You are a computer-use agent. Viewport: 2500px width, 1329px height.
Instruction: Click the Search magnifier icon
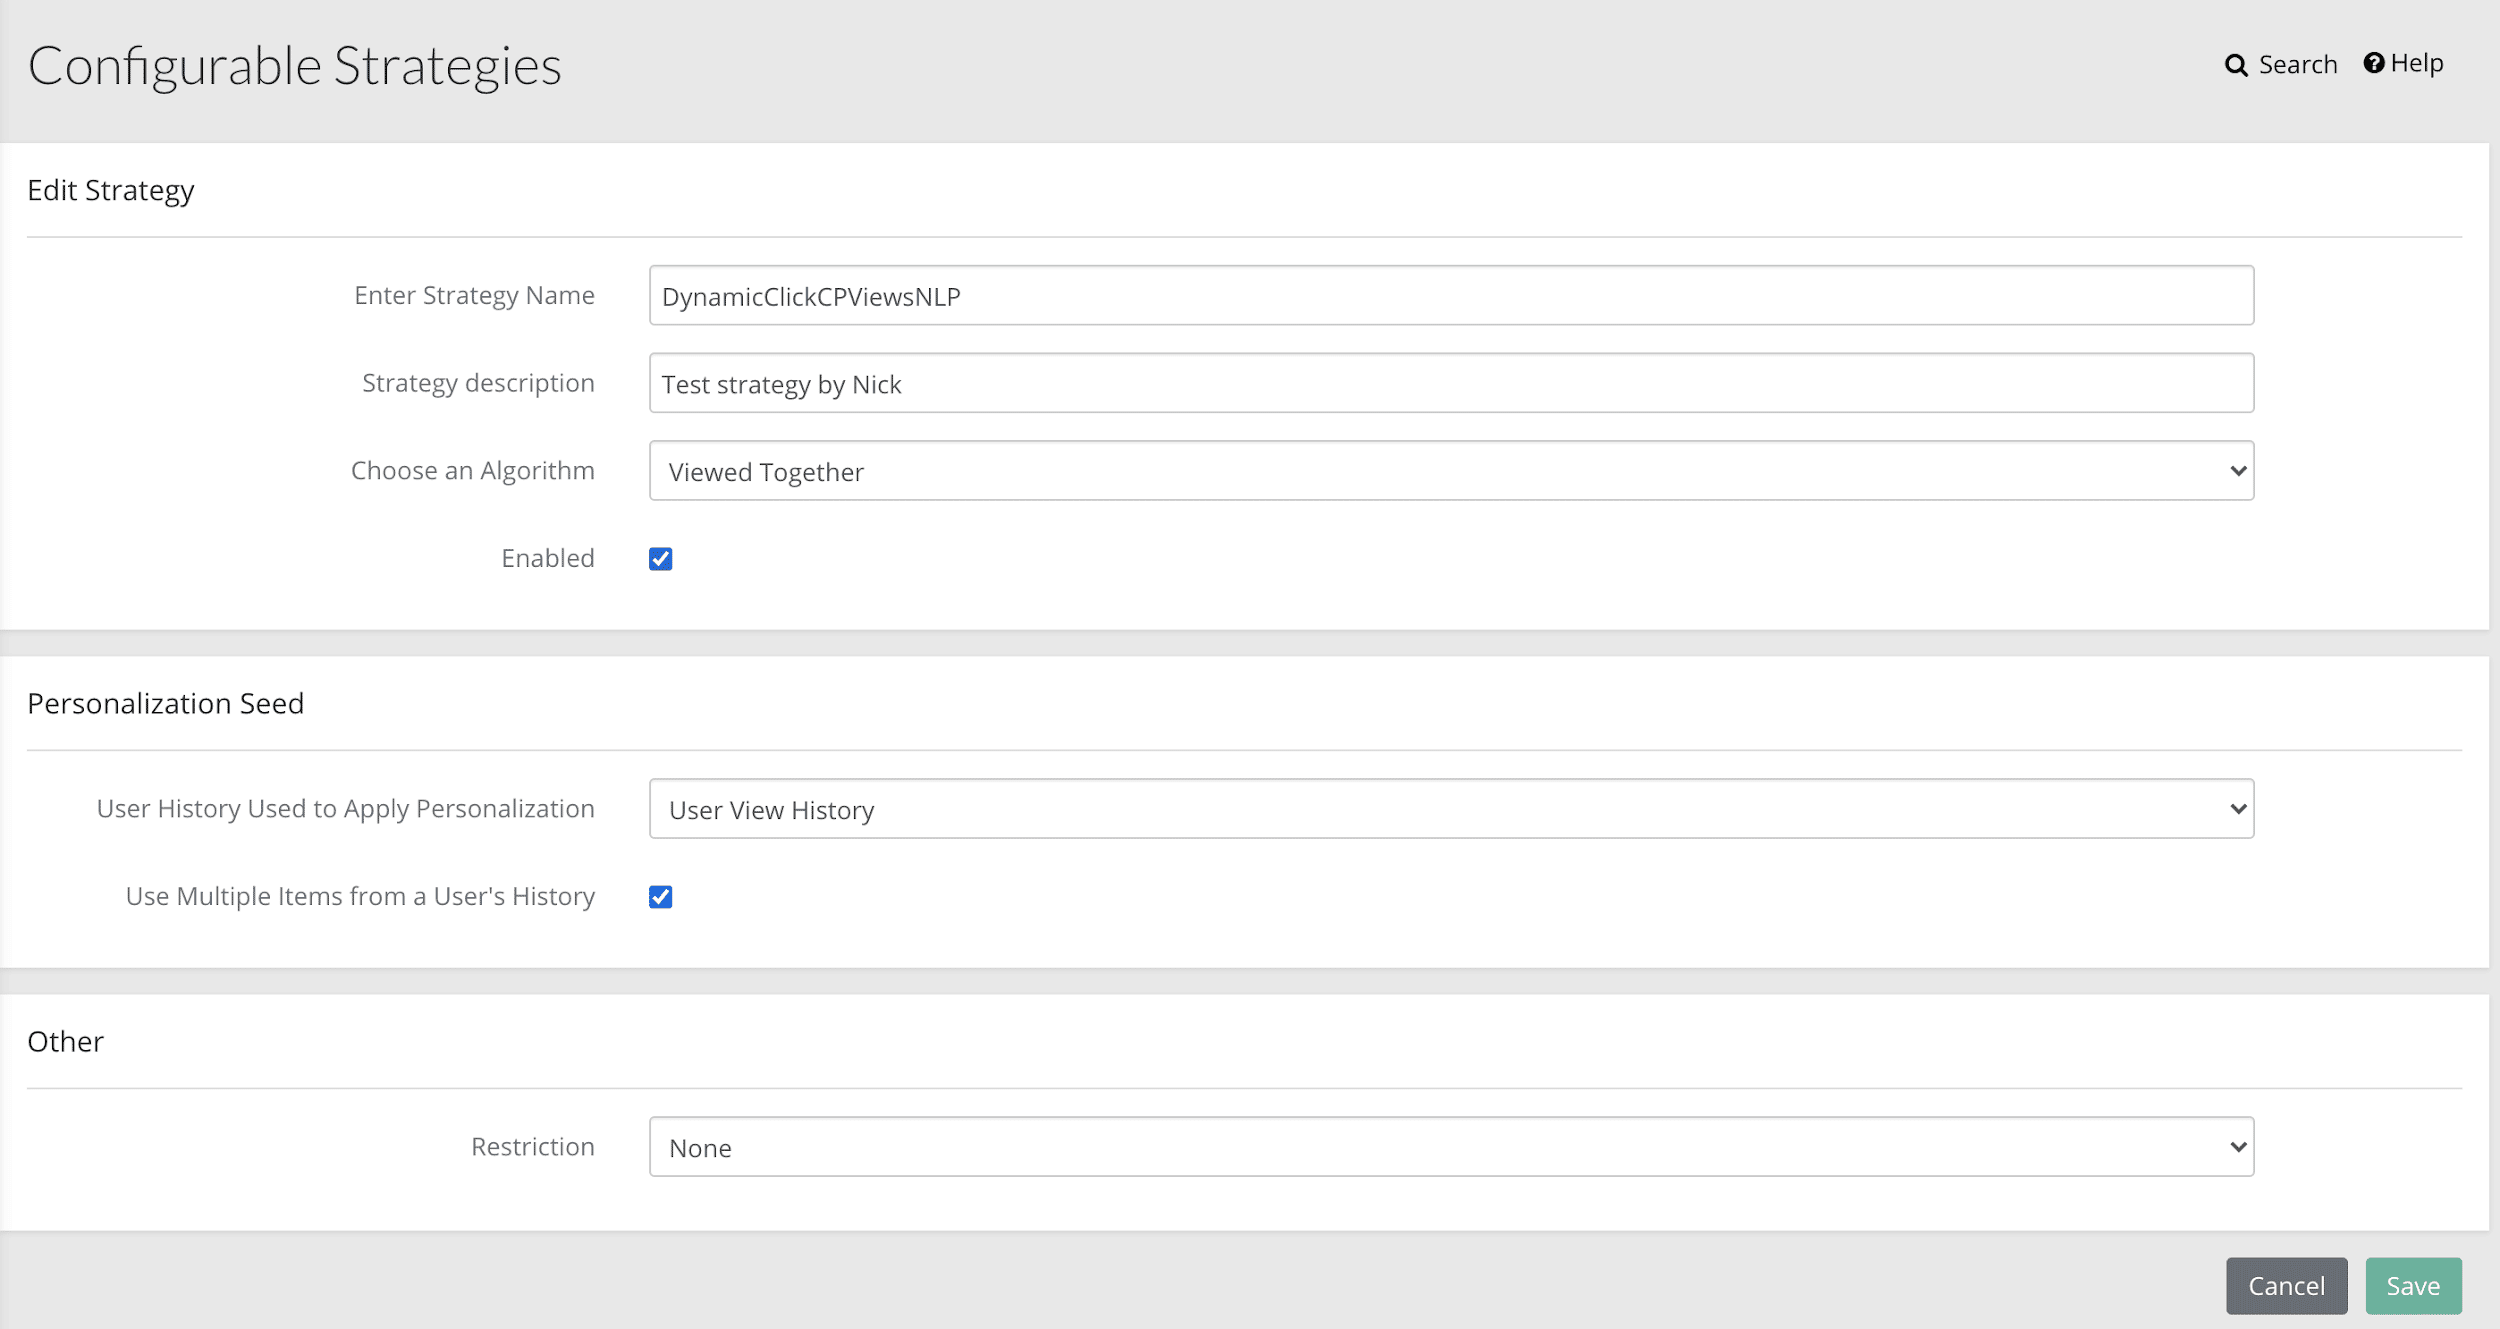pos(2236,65)
